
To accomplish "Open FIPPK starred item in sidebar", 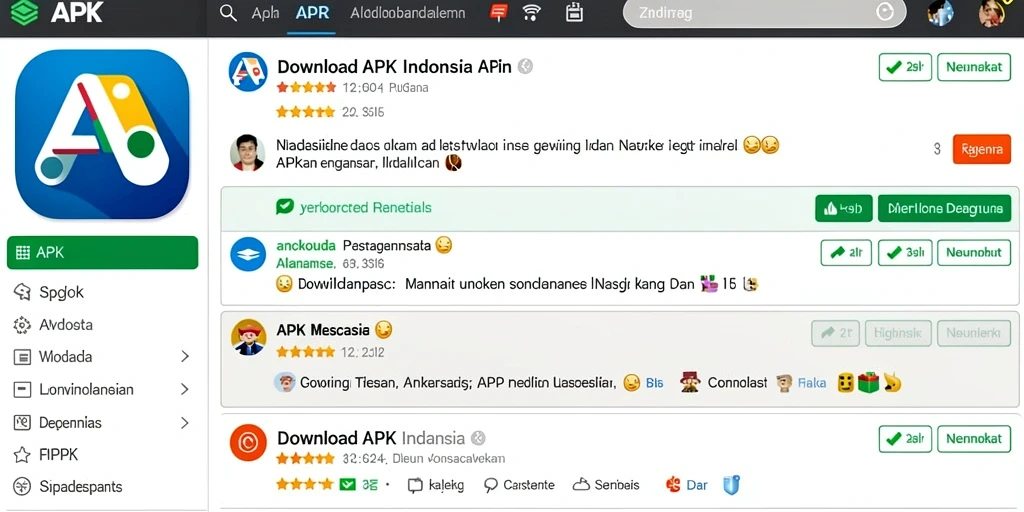I will click(x=58, y=455).
